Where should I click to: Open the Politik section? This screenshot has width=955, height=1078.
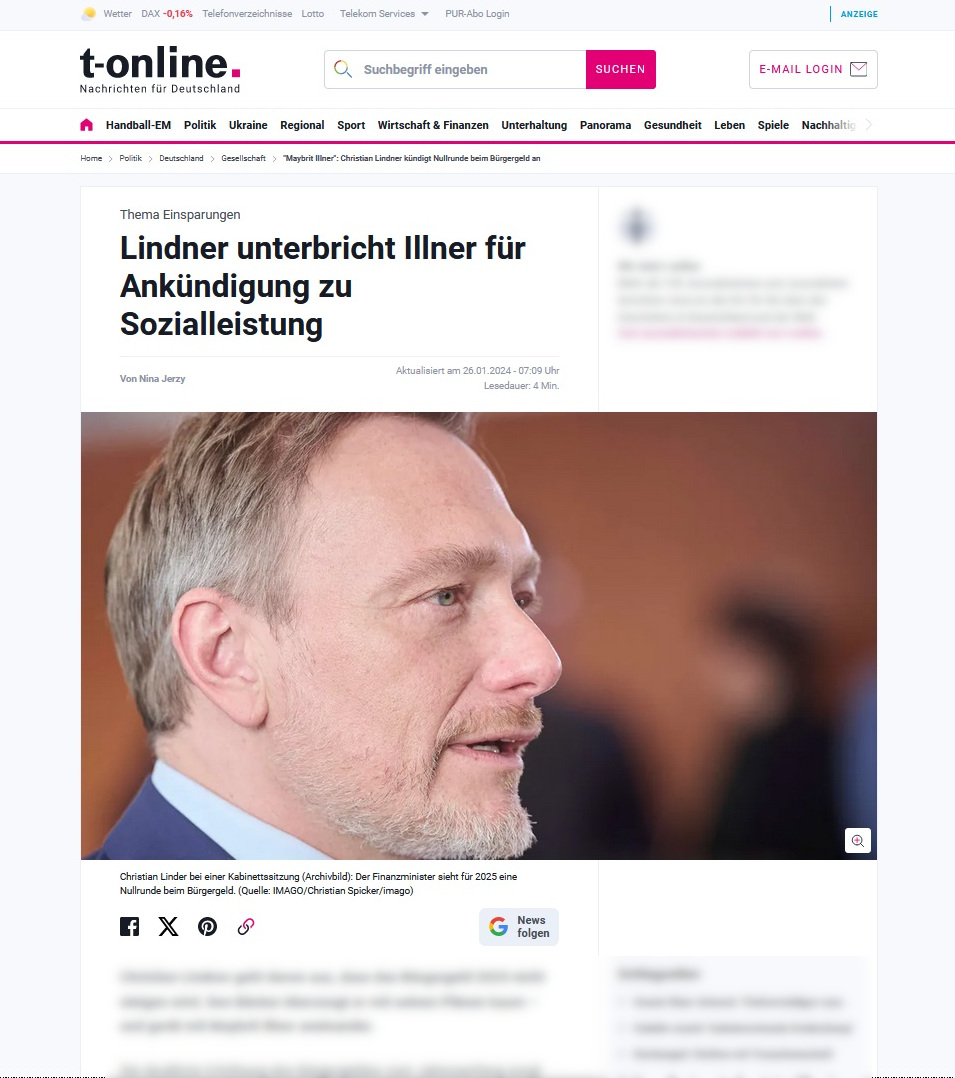point(200,125)
